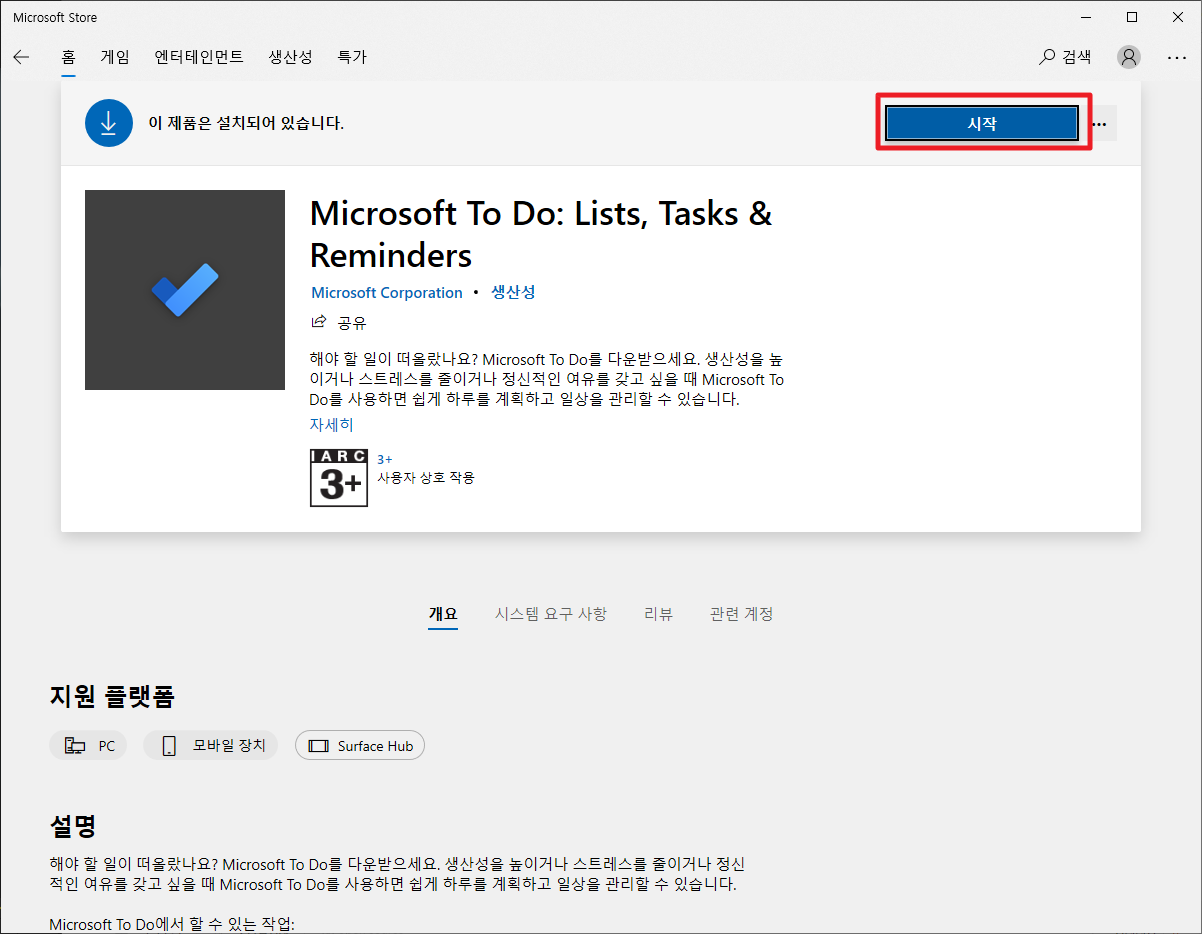This screenshot has height=934, width=1202.
Task: Click the 지원 플랫폼 heading
Action: 112,697
